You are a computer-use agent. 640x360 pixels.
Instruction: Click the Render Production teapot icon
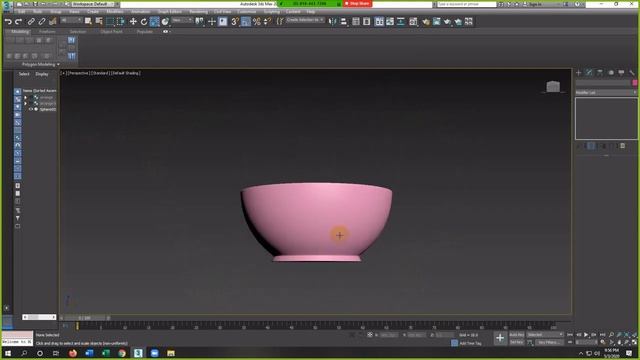tap(447, 22)
